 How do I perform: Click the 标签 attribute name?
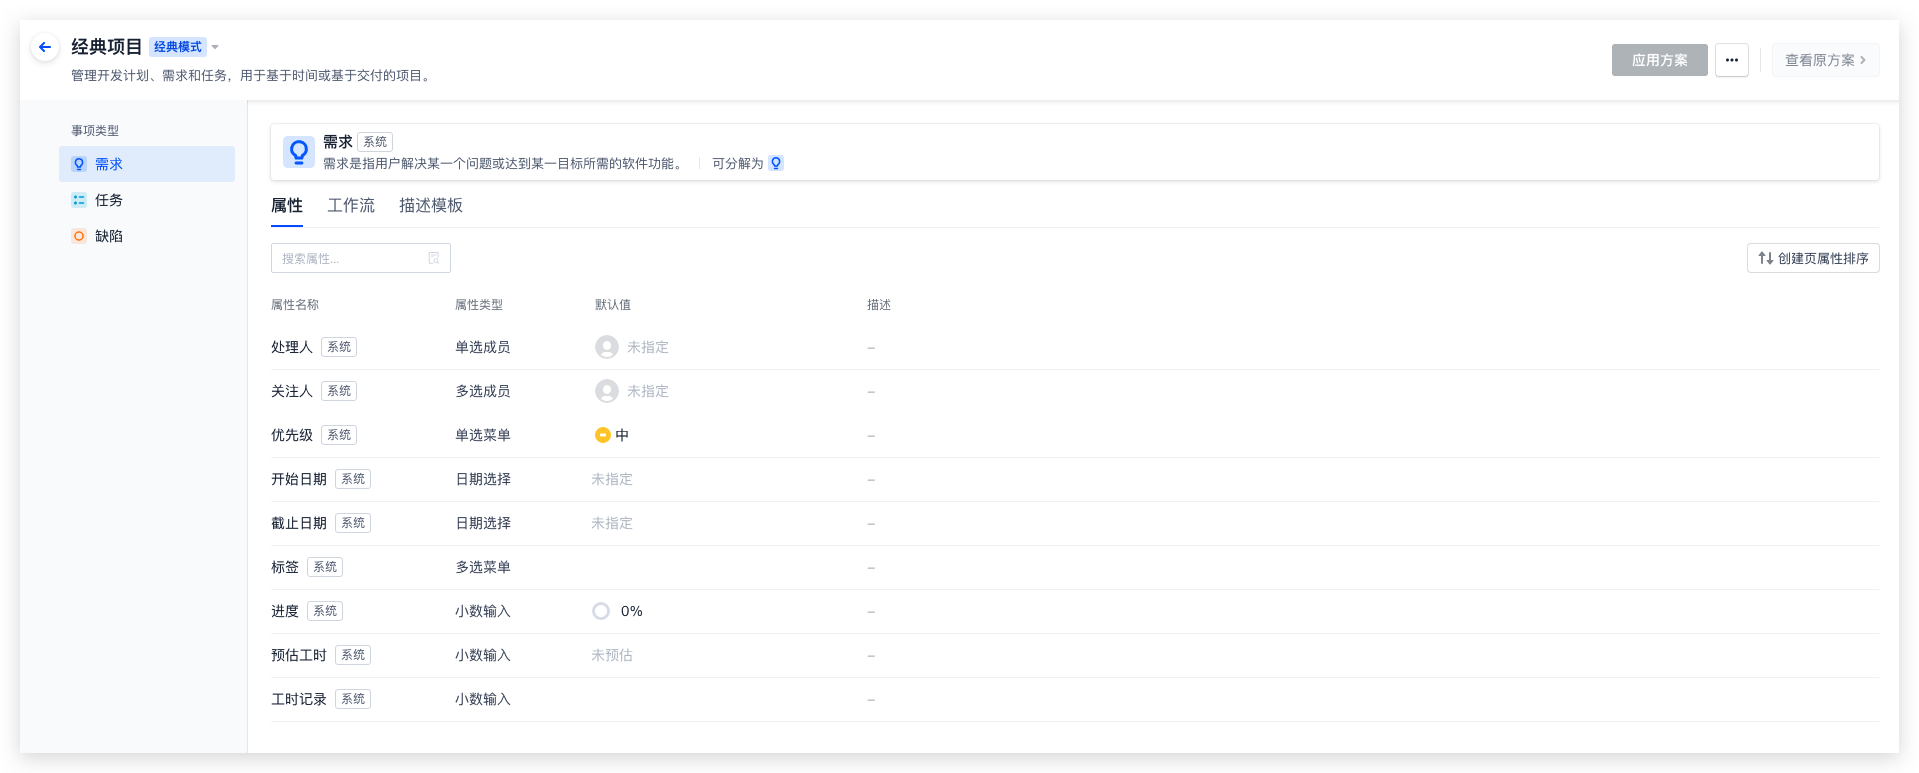(x=285, y=567)
